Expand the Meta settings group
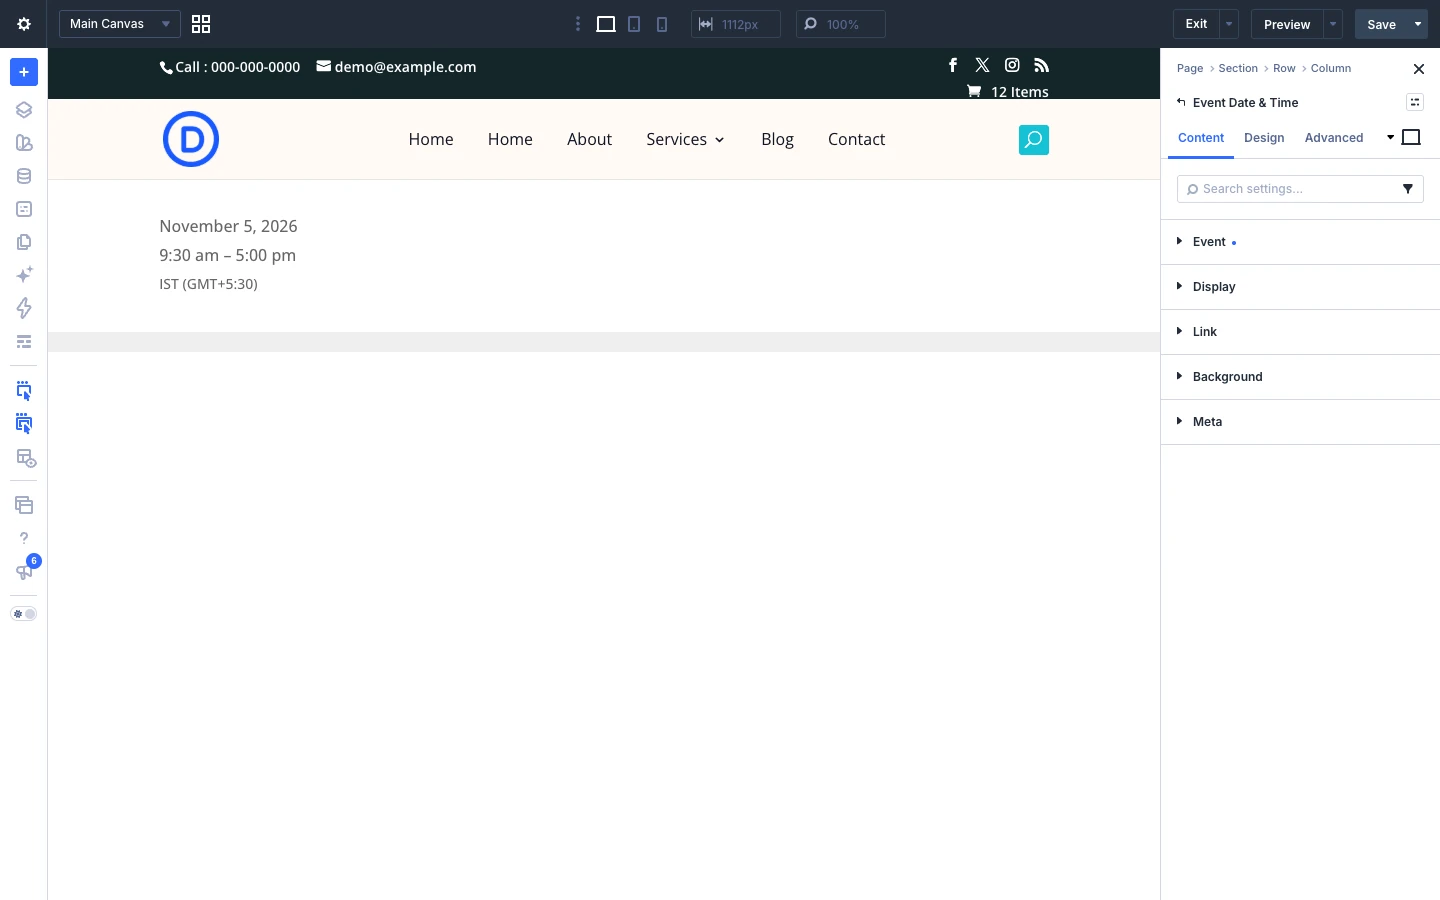The height and width of the screenshot is (900, 1440). (1300, 422)
